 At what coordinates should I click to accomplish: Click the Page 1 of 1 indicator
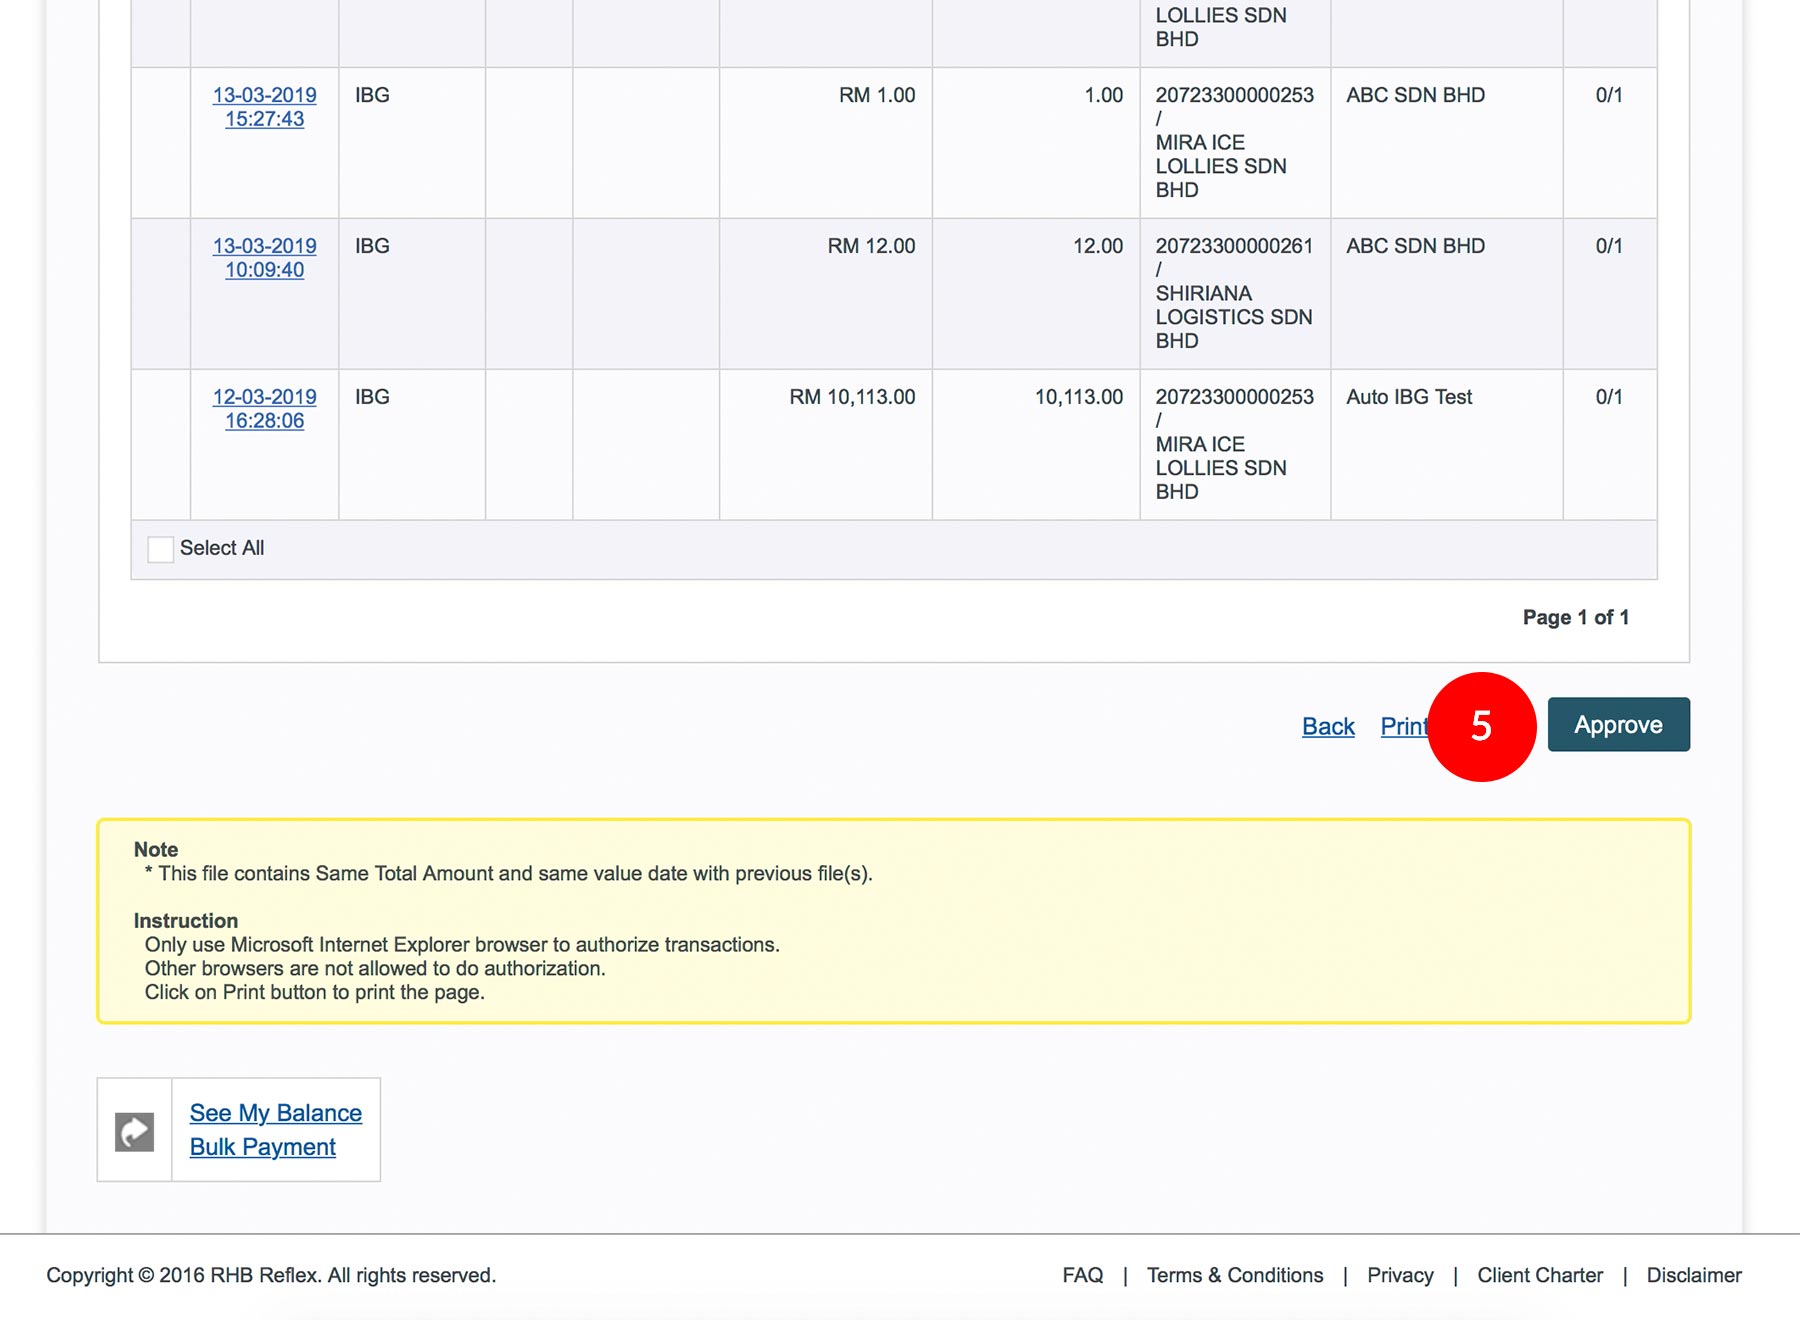1575,617
